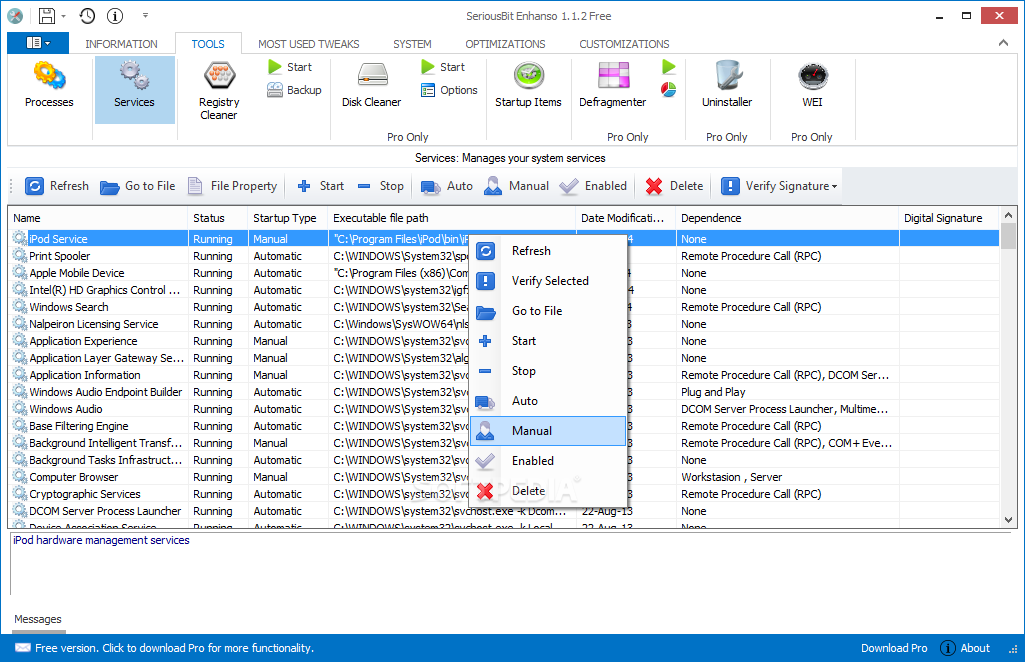
Task: Set startup to Manual via toolbar
Action: (516, 186)
